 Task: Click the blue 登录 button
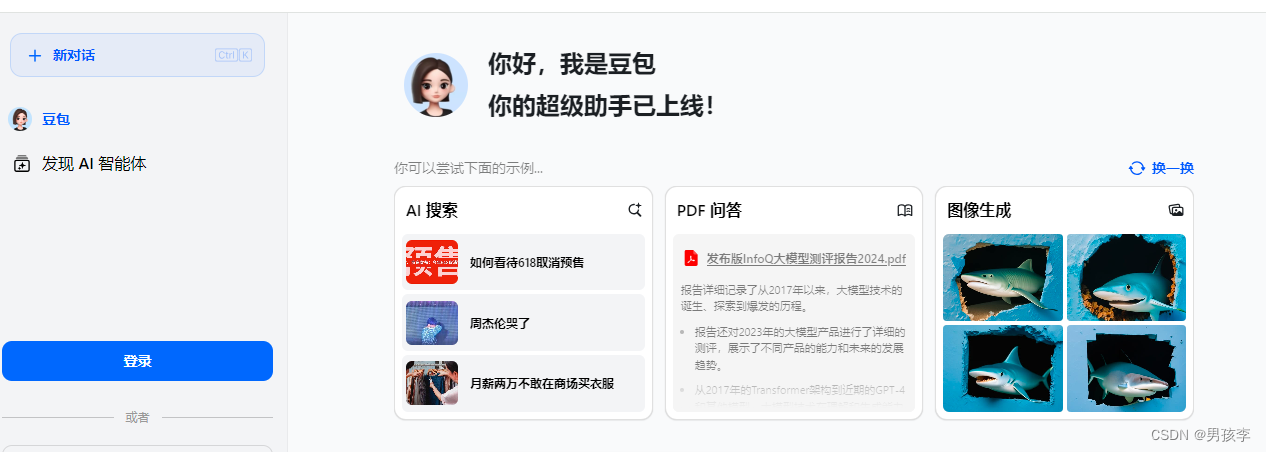137,361
